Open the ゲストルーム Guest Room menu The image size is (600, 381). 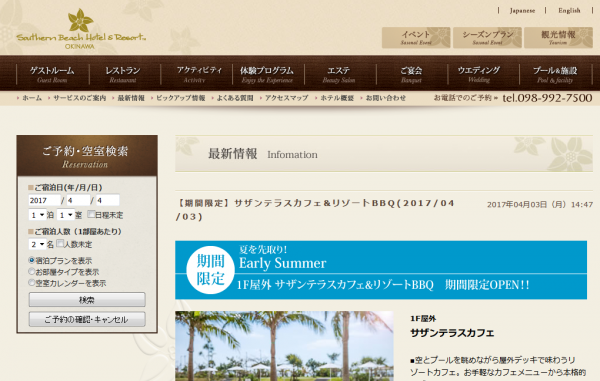tap(52, 74)
